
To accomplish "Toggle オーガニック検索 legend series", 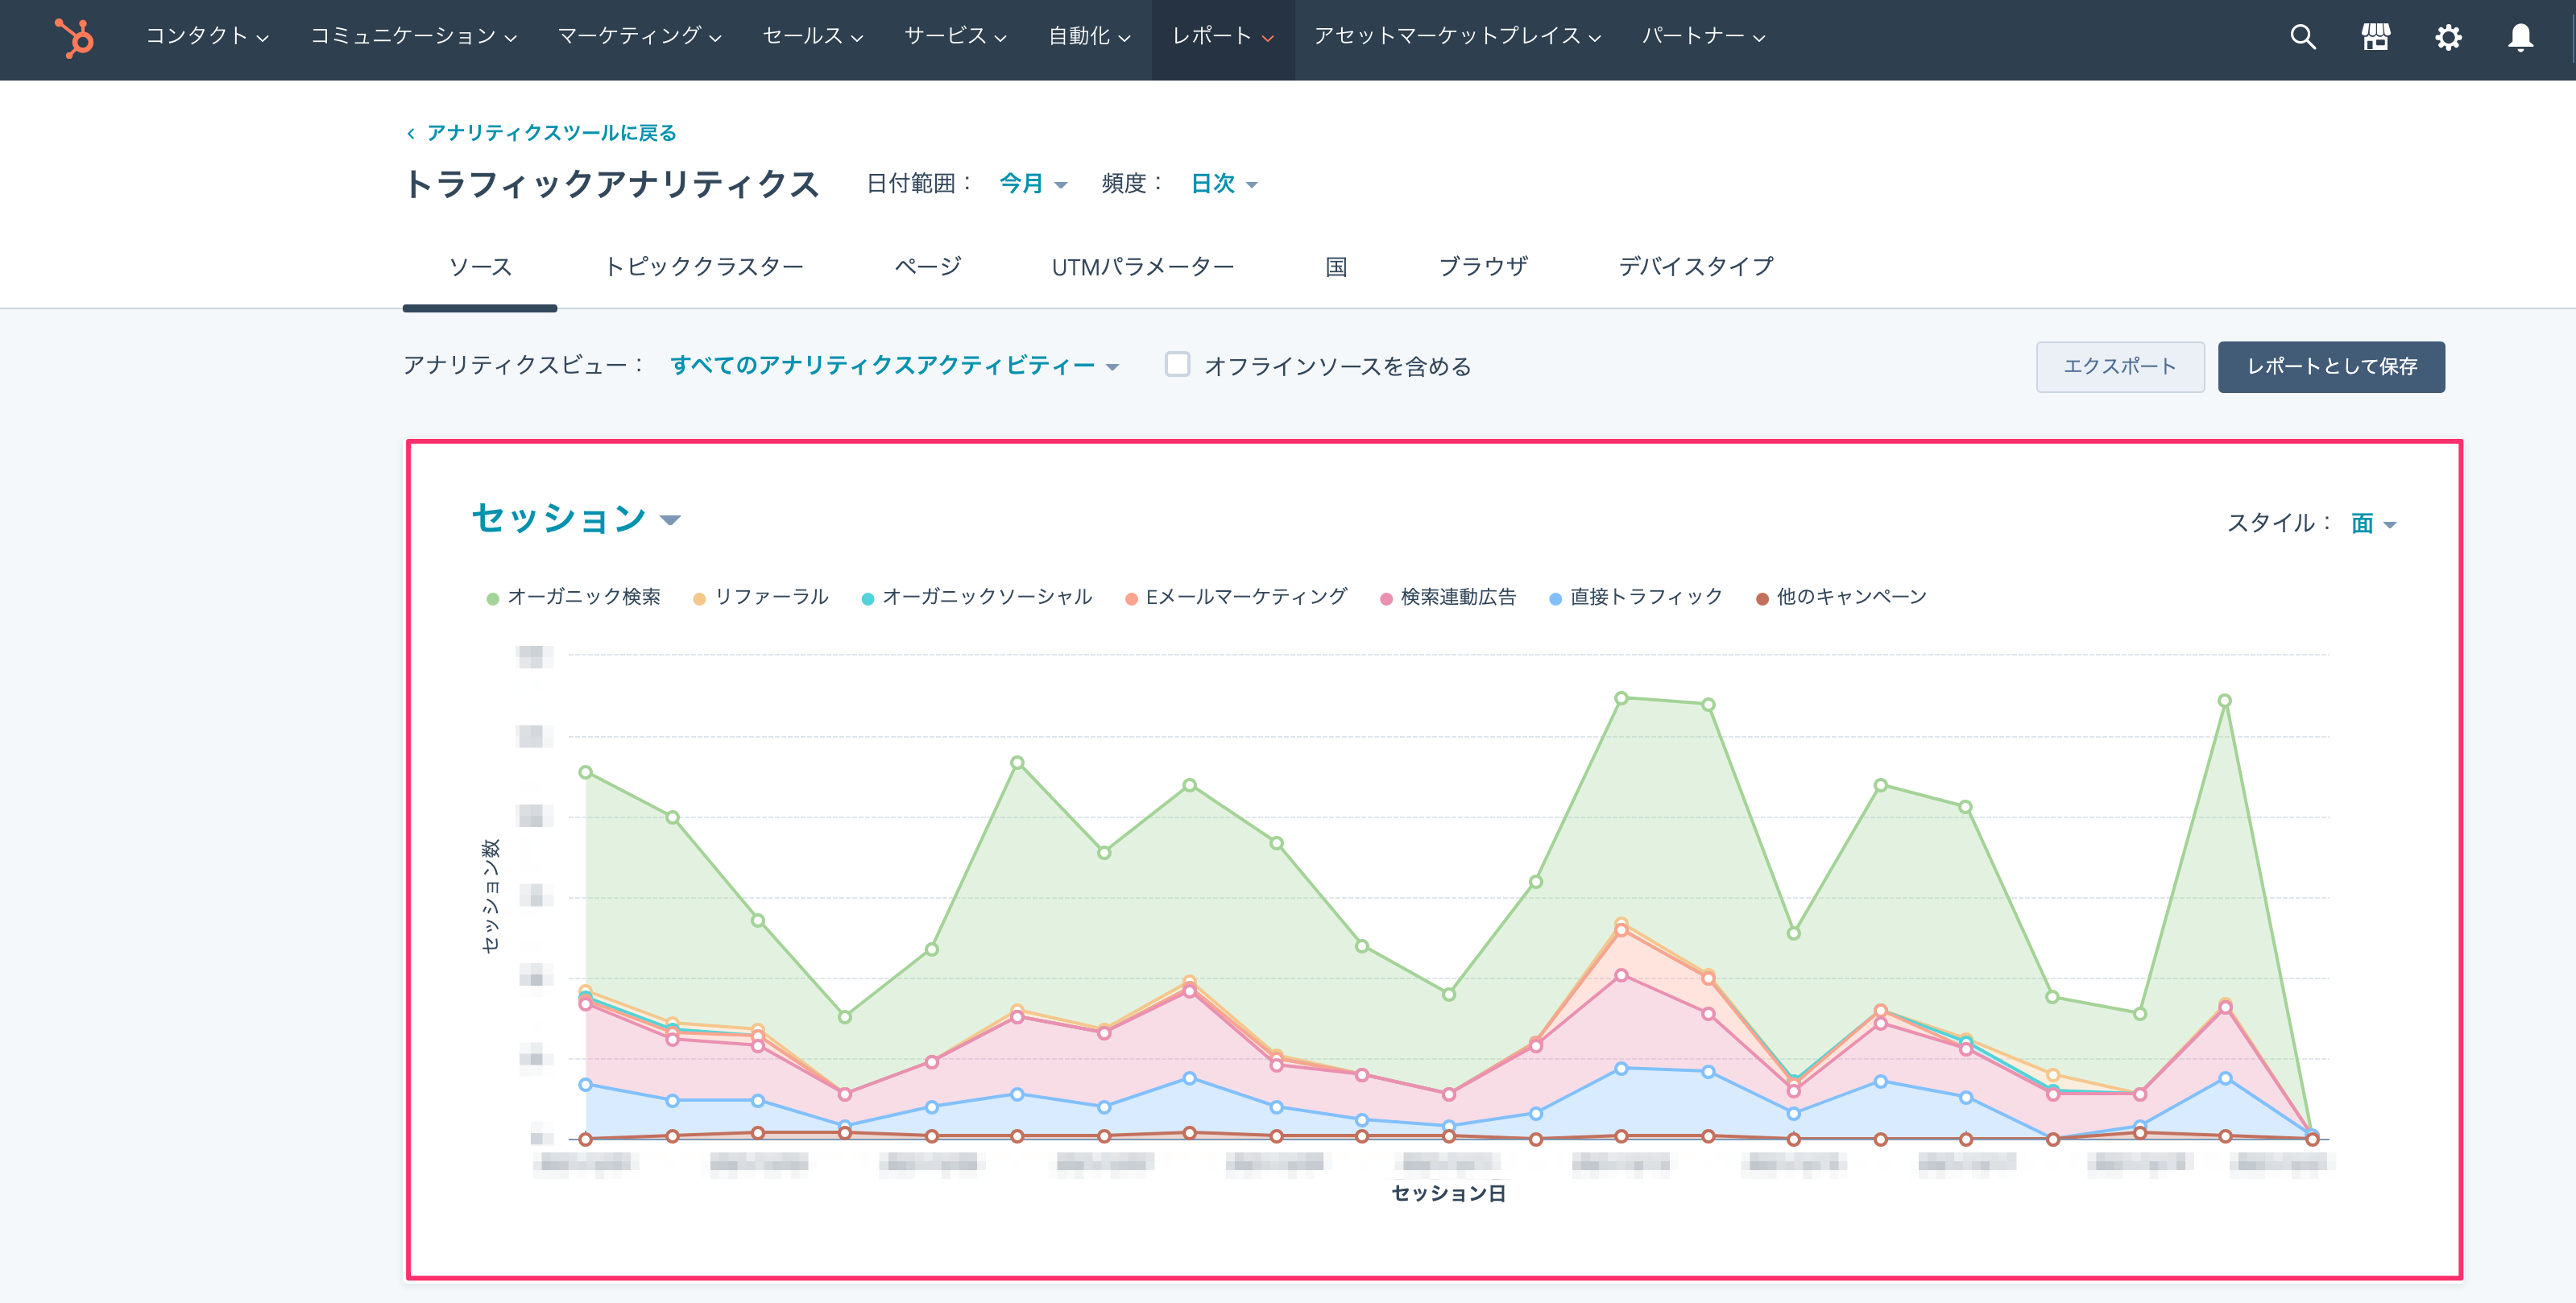I will click(x=573, y=597).
